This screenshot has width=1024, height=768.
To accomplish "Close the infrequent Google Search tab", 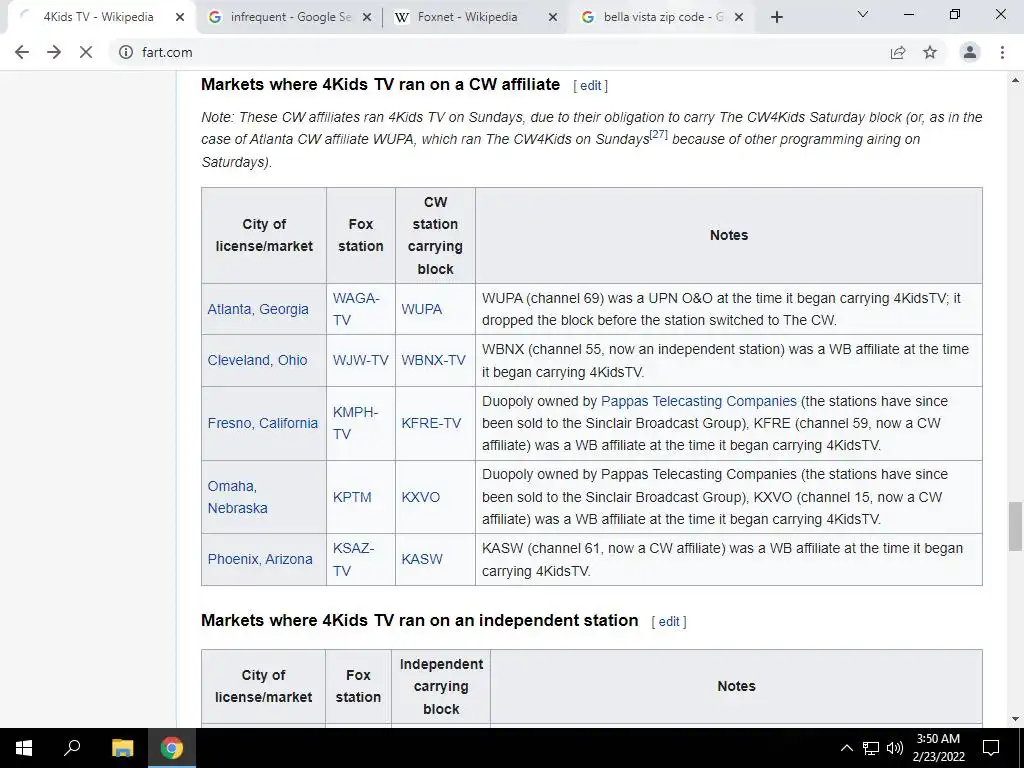I will [x=367, y=18].
